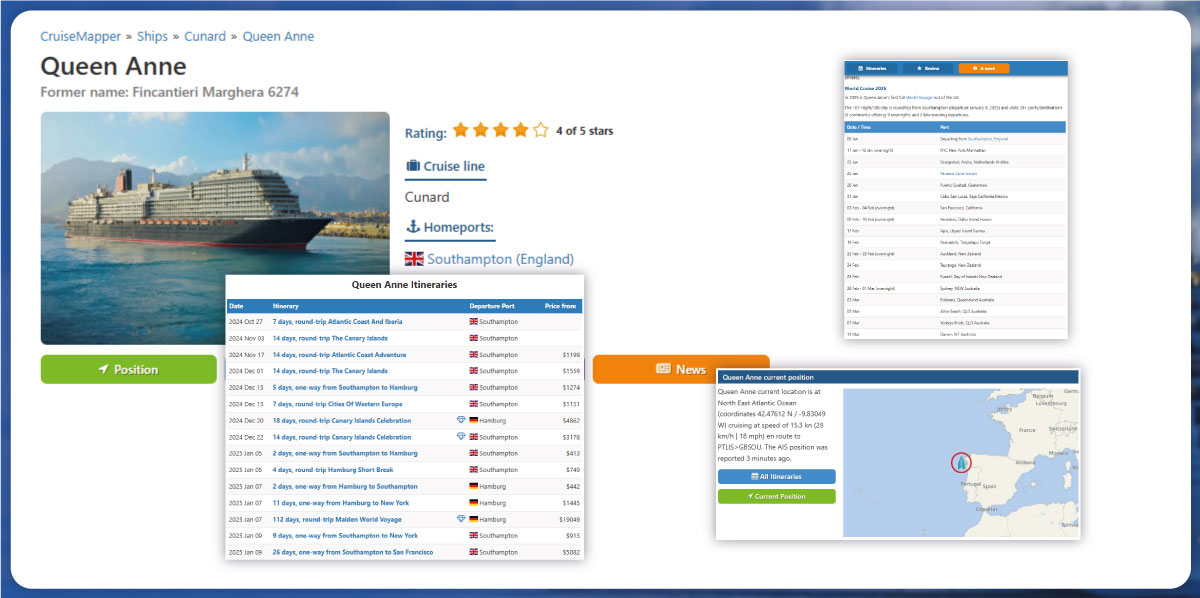Viewport: 1200px width, 598px height.
Task: Click the Queen Anne ship photo
Action: [215, 228]
